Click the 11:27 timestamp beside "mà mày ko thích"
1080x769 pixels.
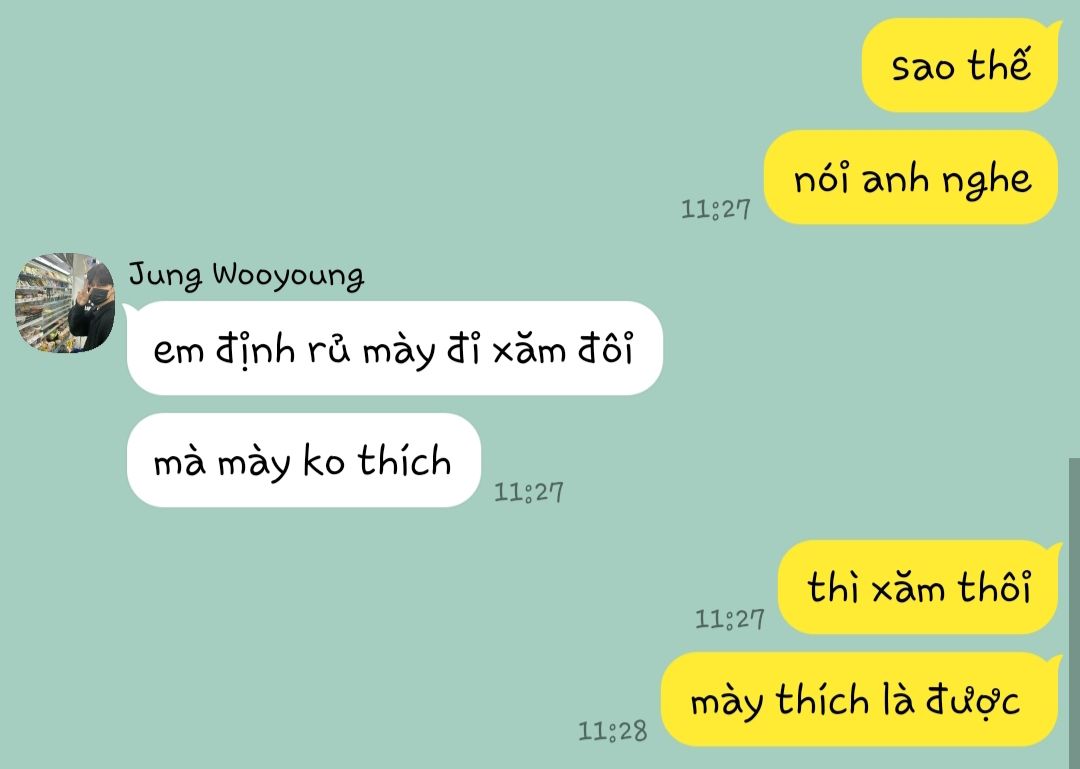(529, 492)
